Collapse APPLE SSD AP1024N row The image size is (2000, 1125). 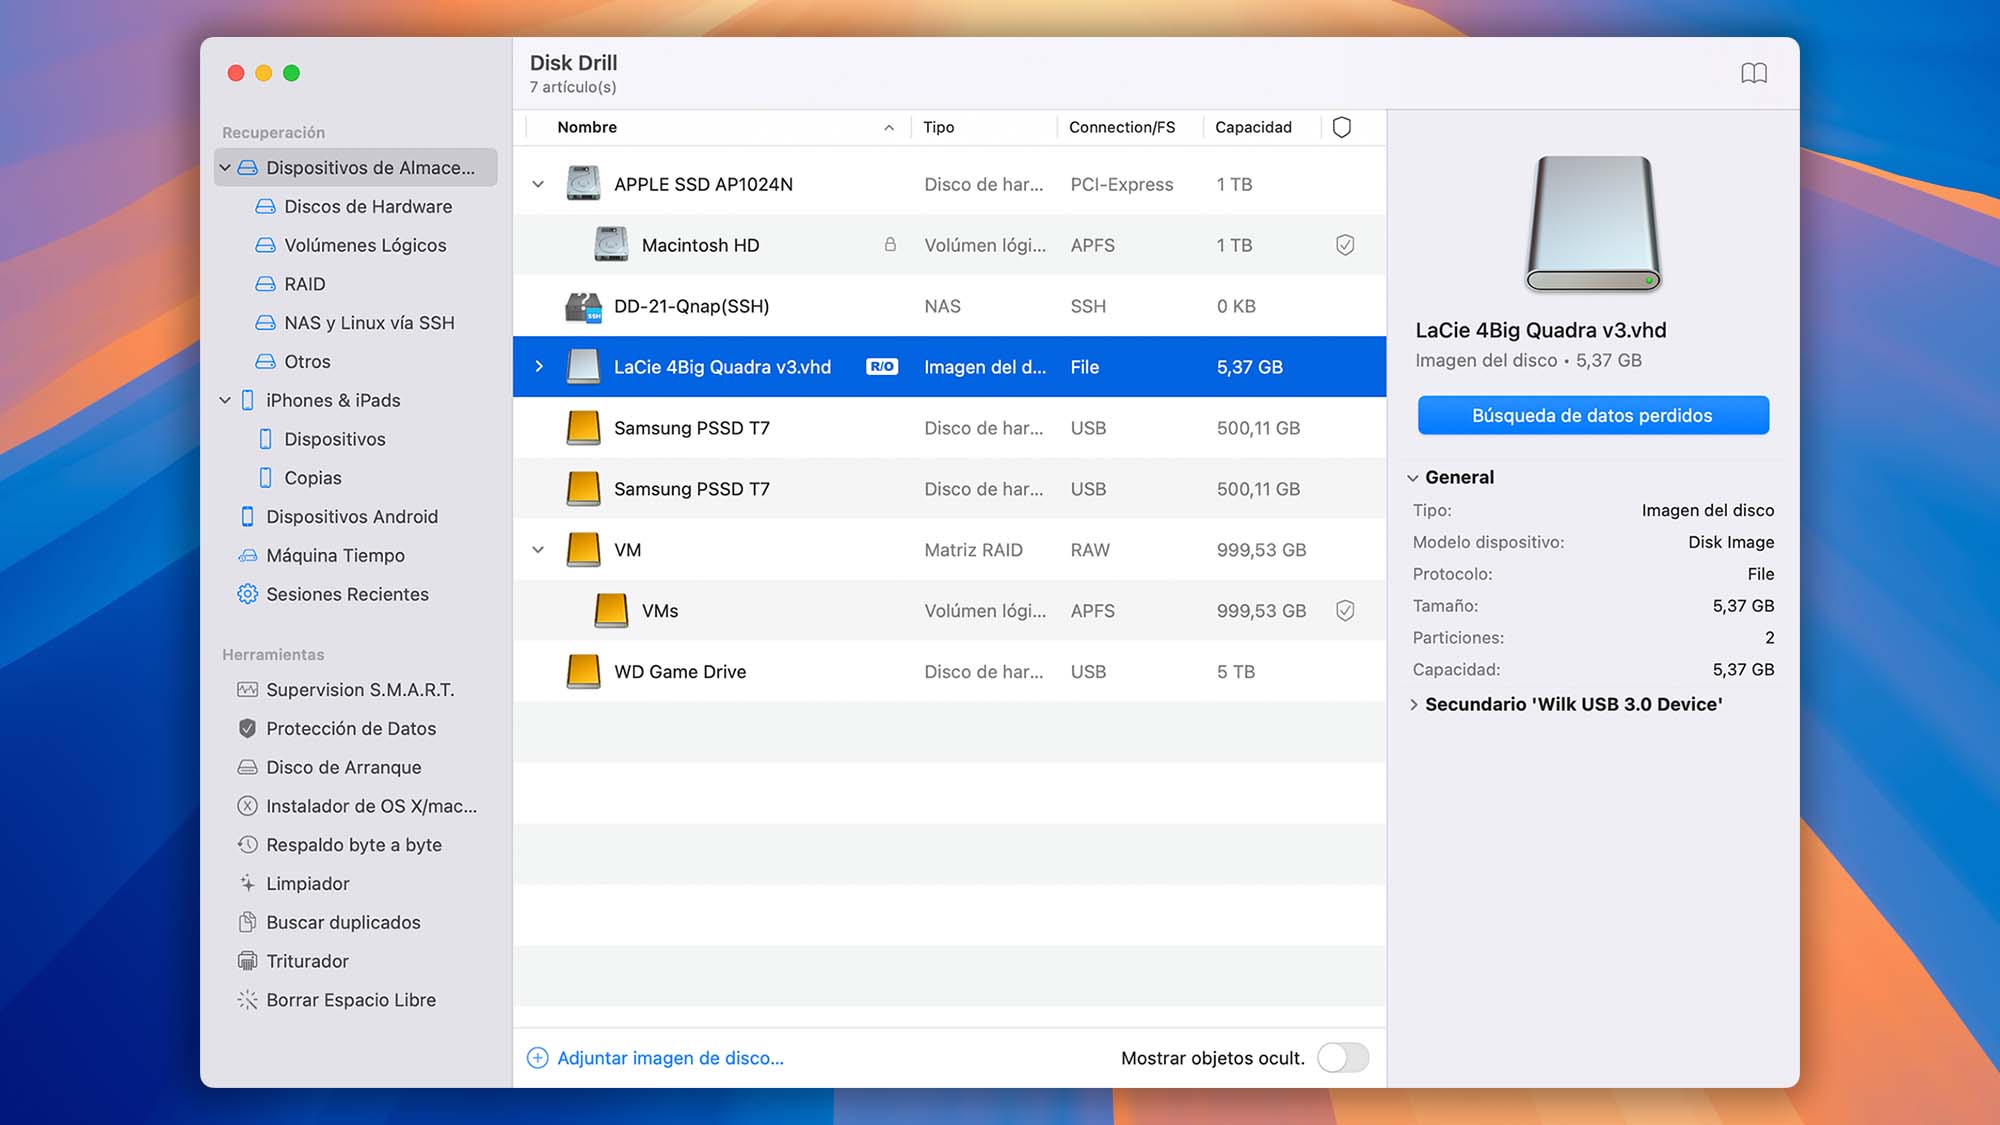click(538, 184)
